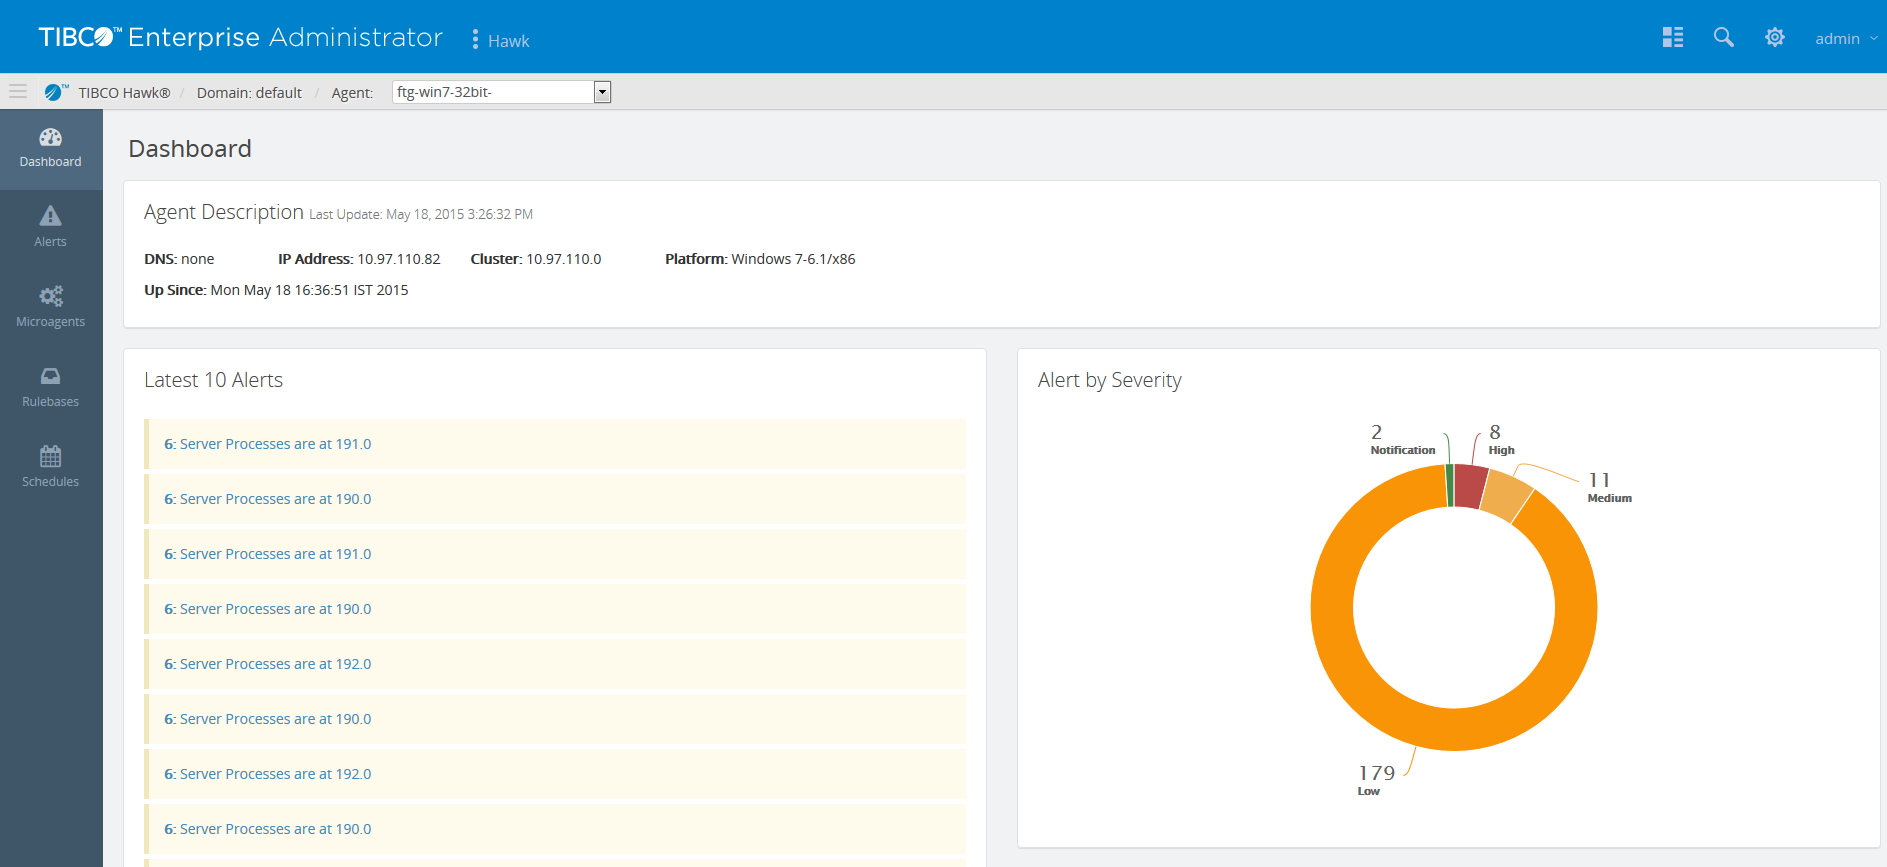This screenshot has width=1887, height=867.
Task: Click the TIBCO Enterprise Administrator logo
Action: pyautogui.click(x=240, y=38)
